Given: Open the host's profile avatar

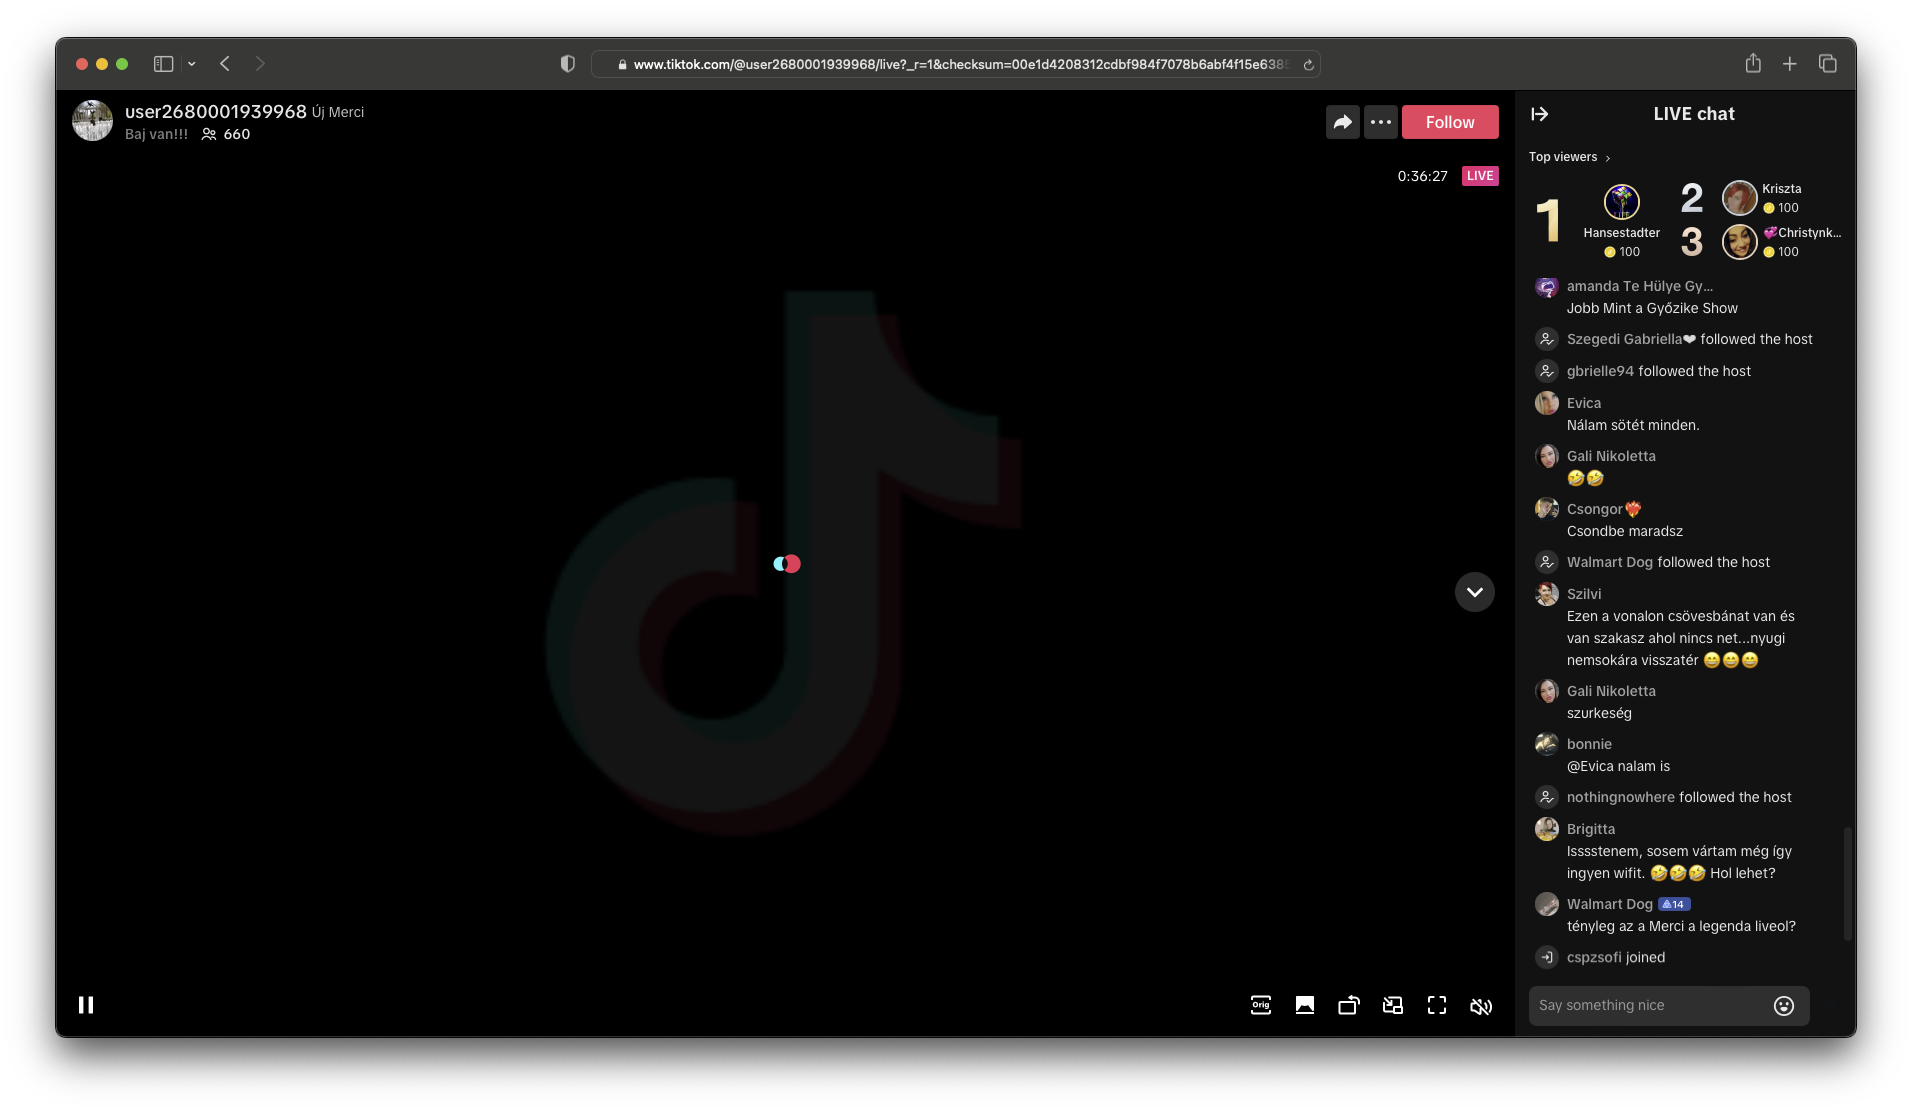Looking at the screenshot, I should 93,121.
